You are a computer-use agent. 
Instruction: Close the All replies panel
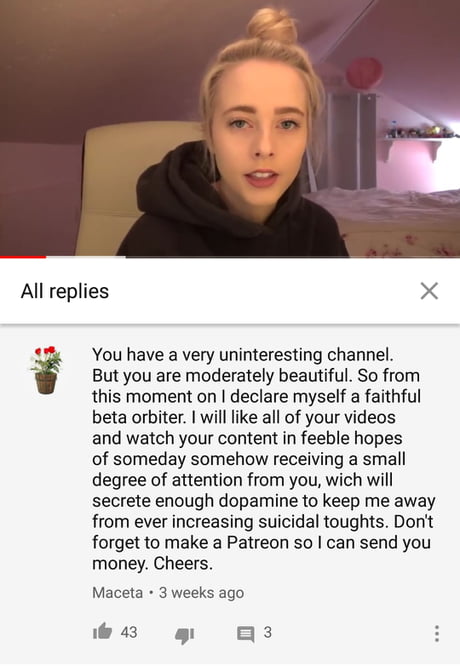(x=429, y=291)
